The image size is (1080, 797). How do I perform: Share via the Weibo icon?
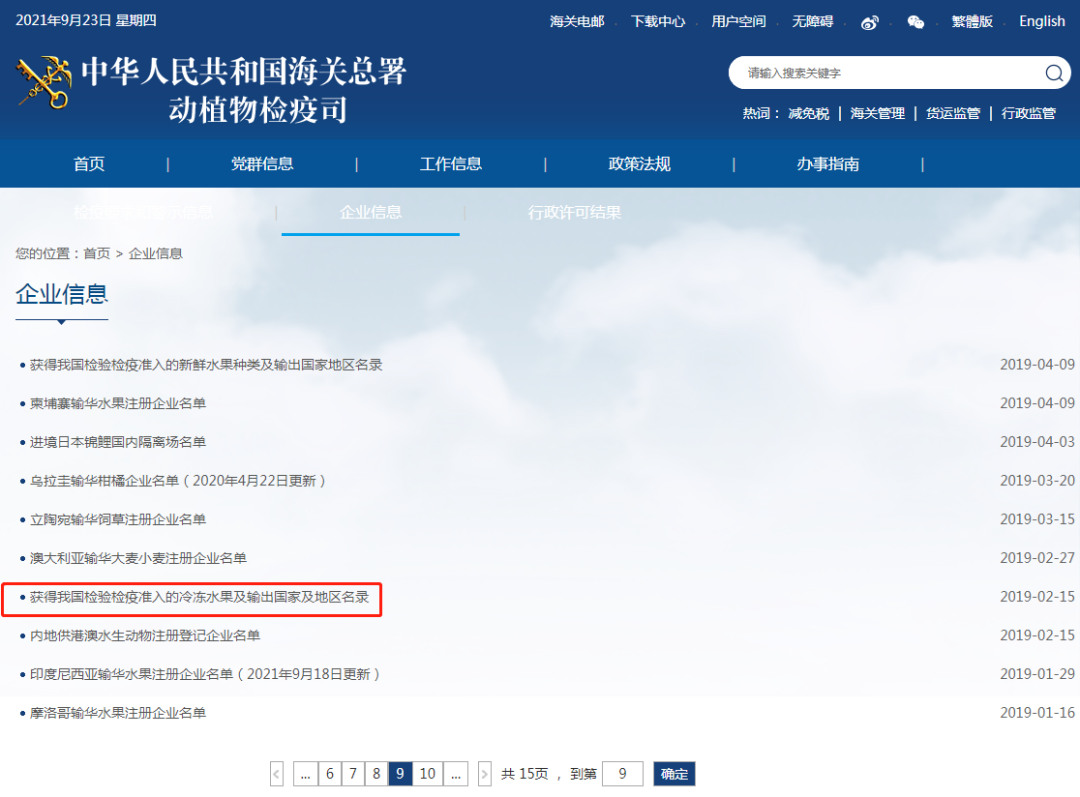[869, 21]
